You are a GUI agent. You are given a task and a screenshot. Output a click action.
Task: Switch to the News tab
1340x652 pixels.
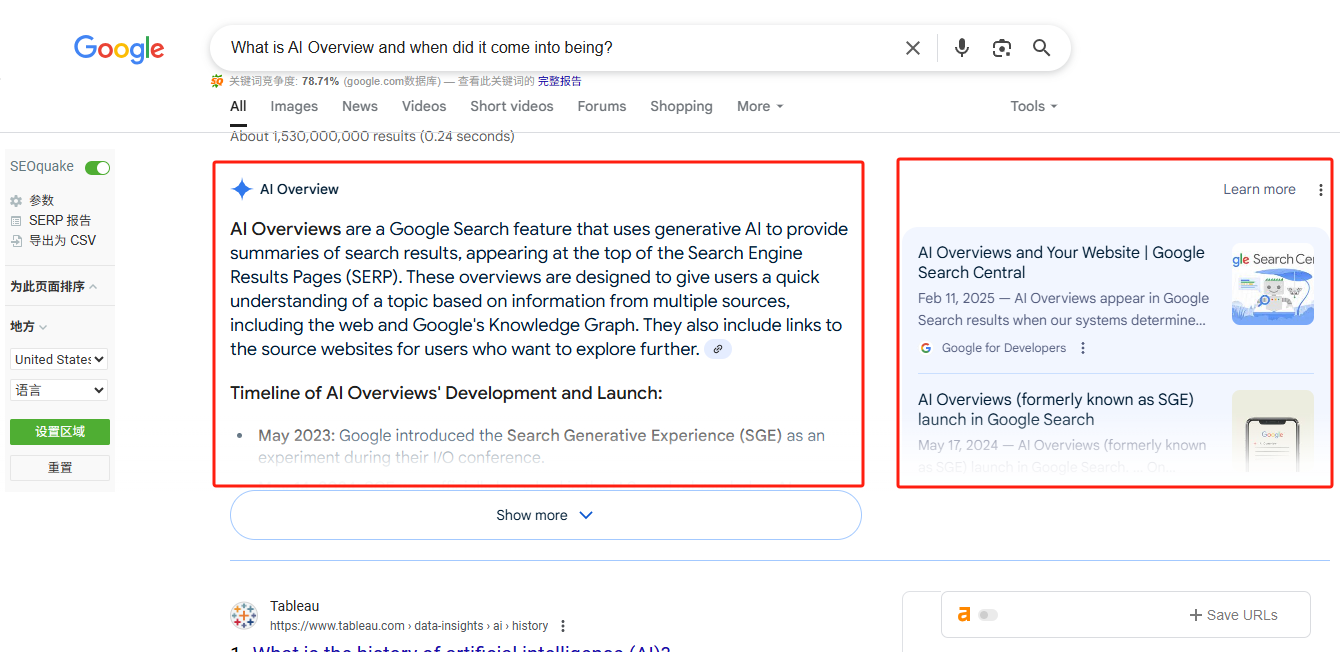(x=359, y=106)
